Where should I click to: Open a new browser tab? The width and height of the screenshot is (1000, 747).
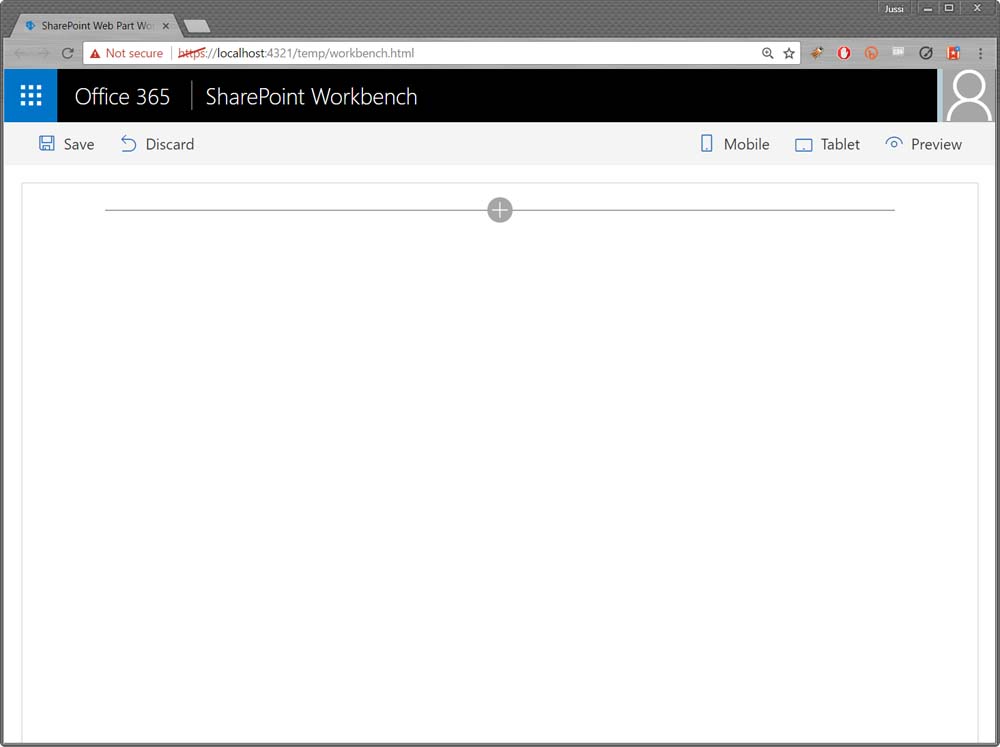click(197, 26)
